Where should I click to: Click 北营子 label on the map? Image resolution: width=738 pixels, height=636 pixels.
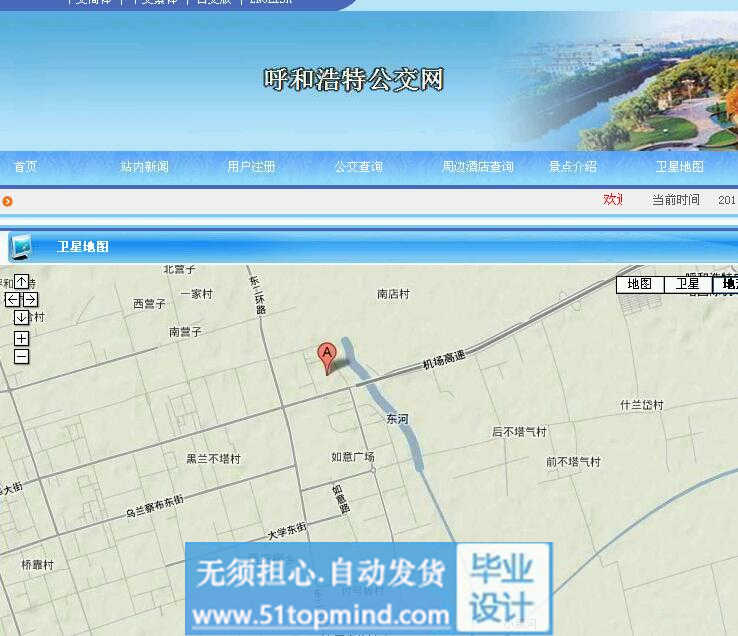179,270
